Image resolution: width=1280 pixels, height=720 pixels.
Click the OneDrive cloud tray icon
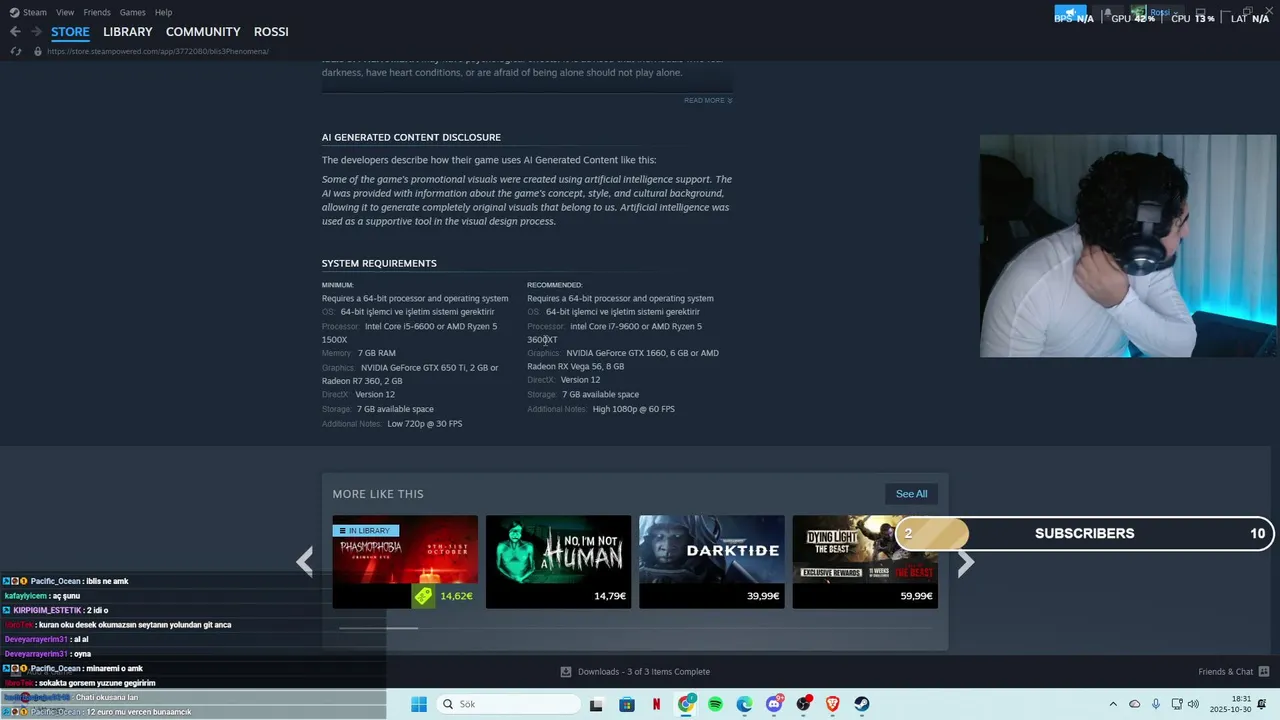[x=1134, y=704]
